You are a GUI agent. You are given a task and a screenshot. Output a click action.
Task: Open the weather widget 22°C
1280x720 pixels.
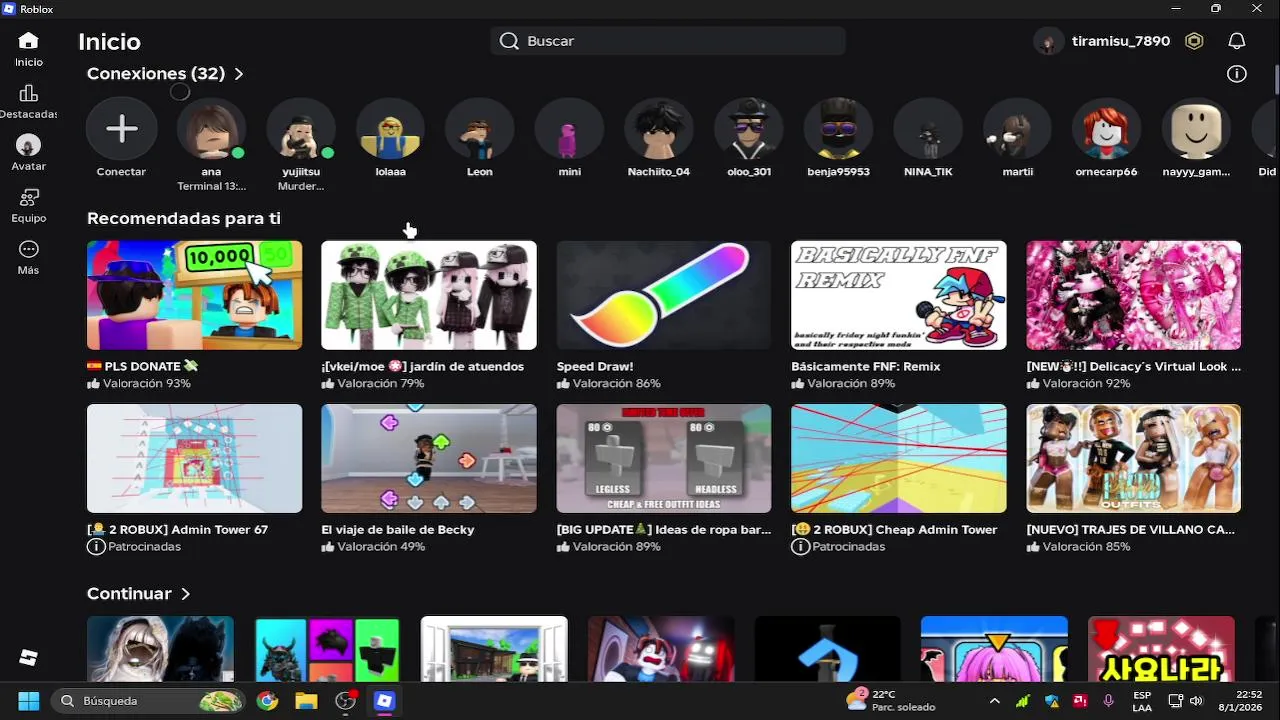click(890, 701)
